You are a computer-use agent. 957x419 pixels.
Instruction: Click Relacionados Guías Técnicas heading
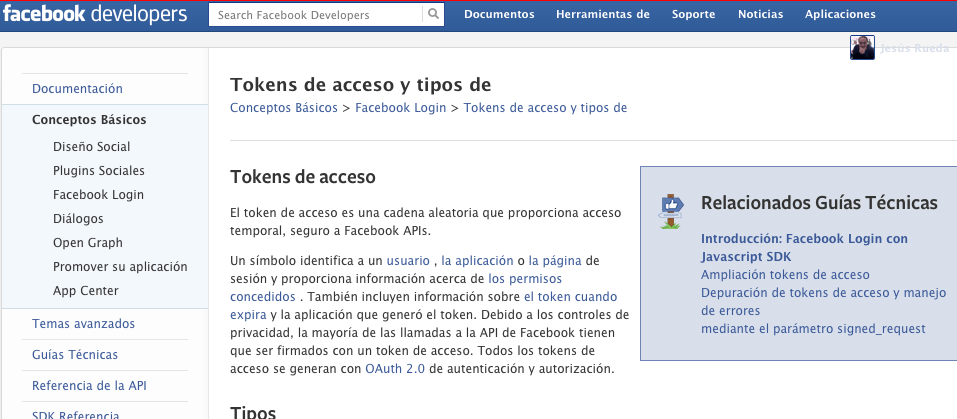(x=819, y=202)
